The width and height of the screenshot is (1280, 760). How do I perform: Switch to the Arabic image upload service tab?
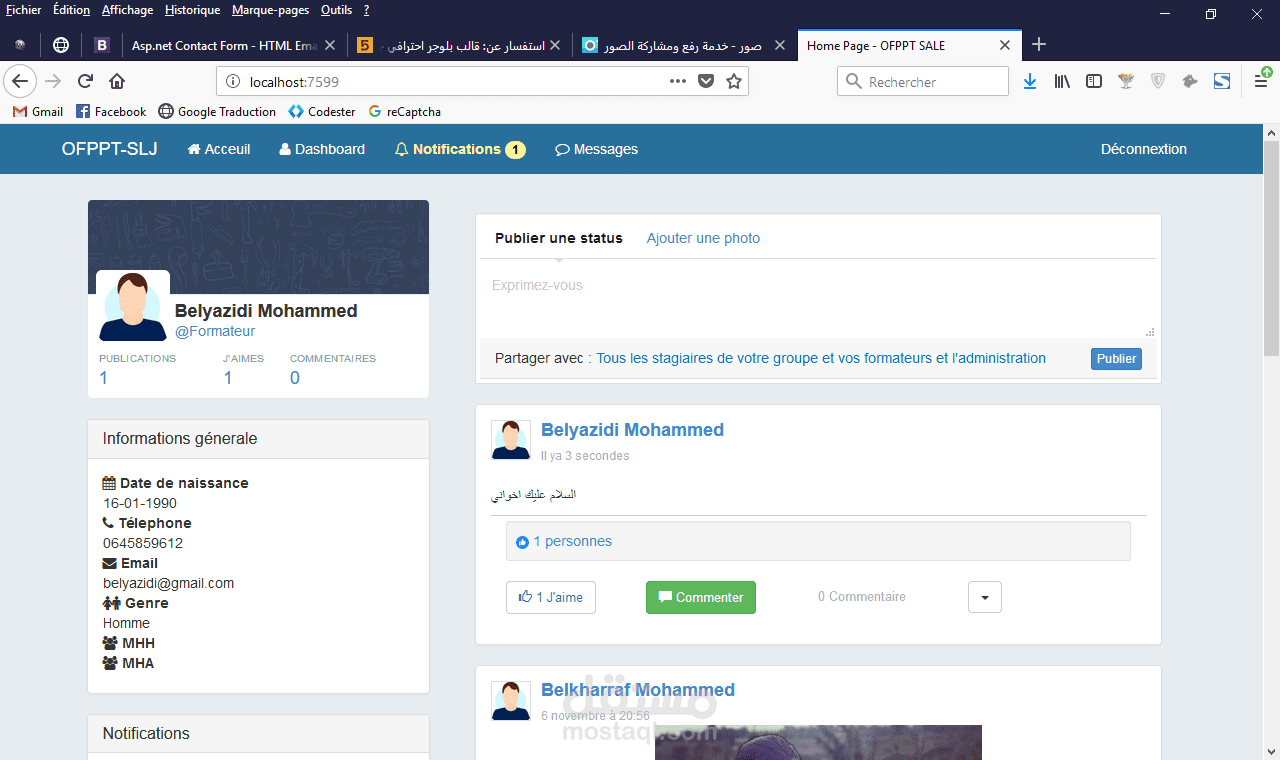(685, 45)
